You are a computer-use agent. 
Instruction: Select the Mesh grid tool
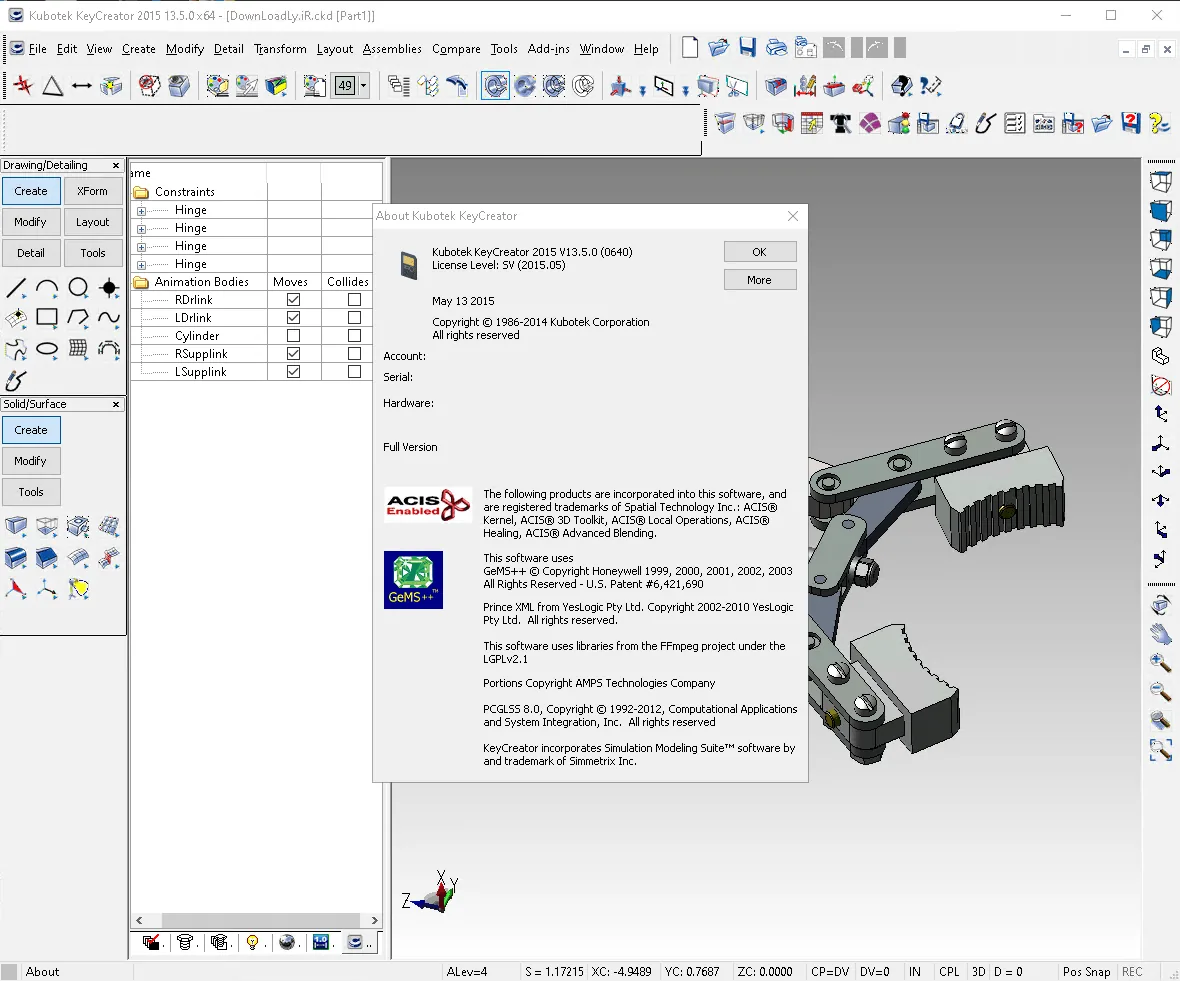78,348
